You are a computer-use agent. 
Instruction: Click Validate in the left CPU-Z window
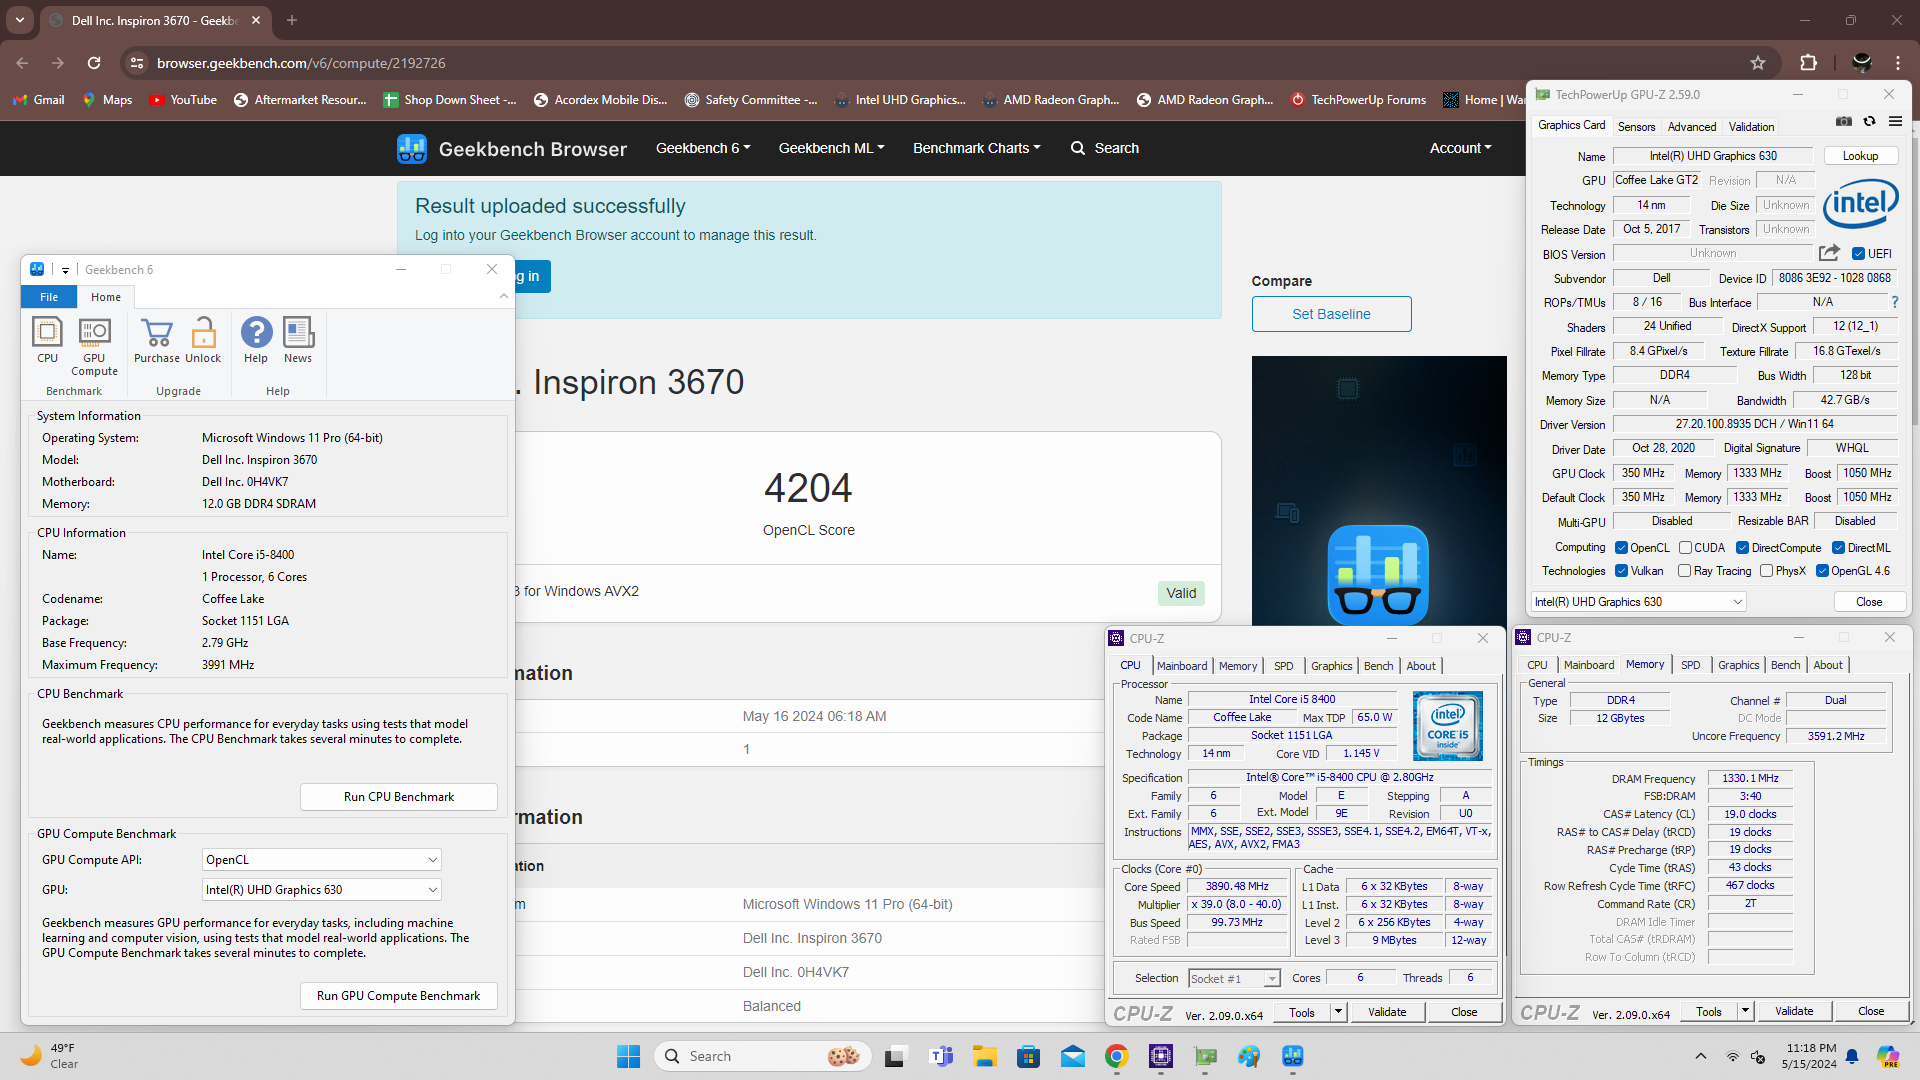pyautogui.click(x=1387, y=1012)
